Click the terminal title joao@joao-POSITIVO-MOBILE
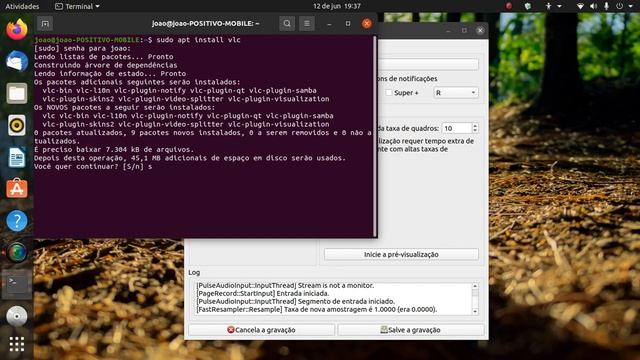Viewport: 640px width, 360px height. click(205, 24)
